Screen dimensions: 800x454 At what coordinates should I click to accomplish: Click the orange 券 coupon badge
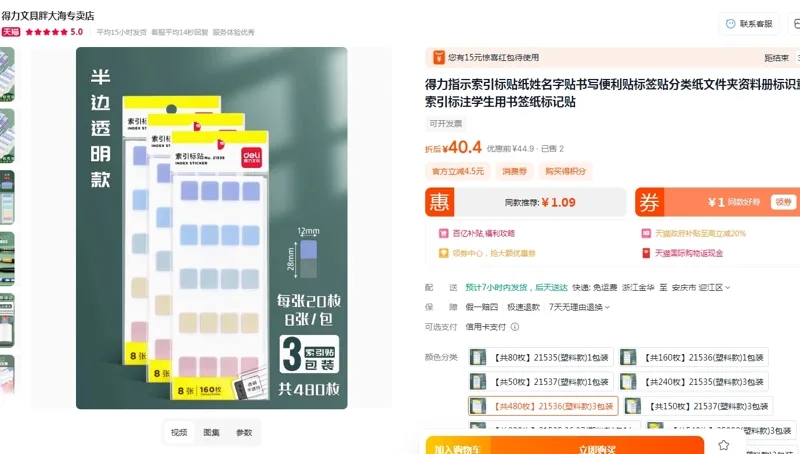click(649, 202)
